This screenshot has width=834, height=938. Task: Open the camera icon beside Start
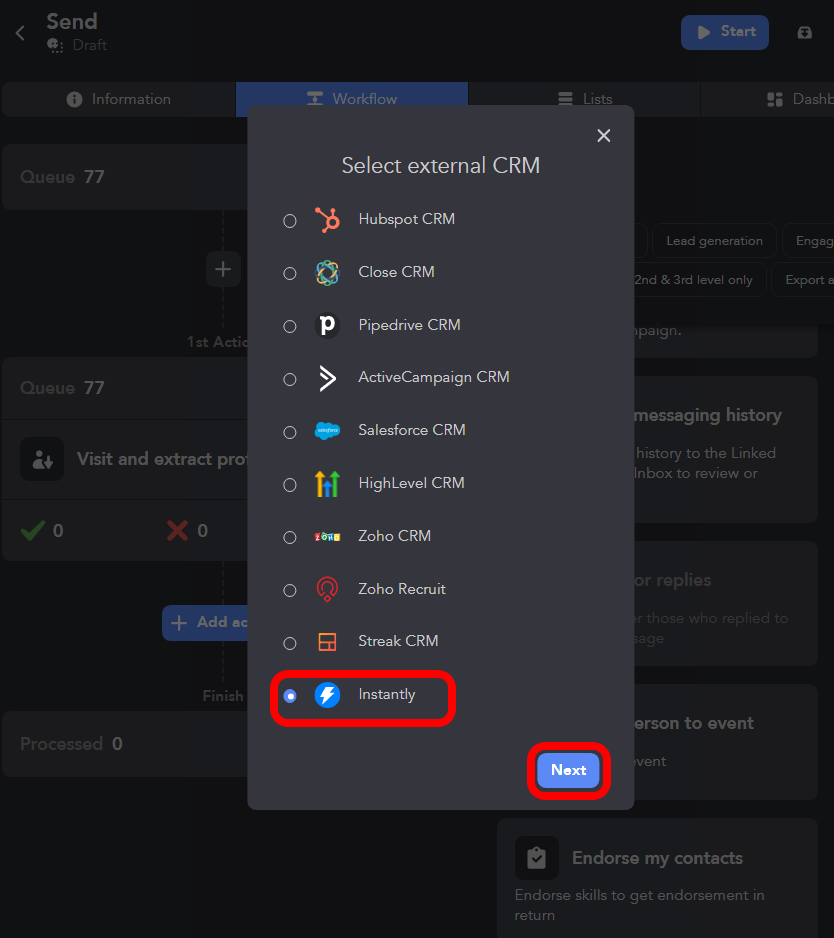(x=805, y=32)
